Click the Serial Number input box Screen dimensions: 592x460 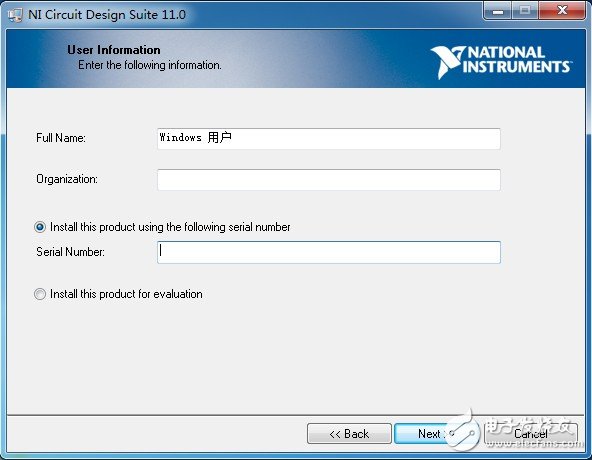click(x=329, y=252)
